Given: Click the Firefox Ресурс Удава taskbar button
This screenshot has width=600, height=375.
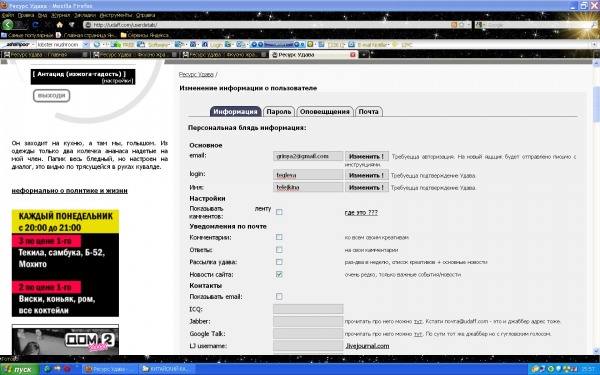Looking at the screenshot, I should click(110, 369).
